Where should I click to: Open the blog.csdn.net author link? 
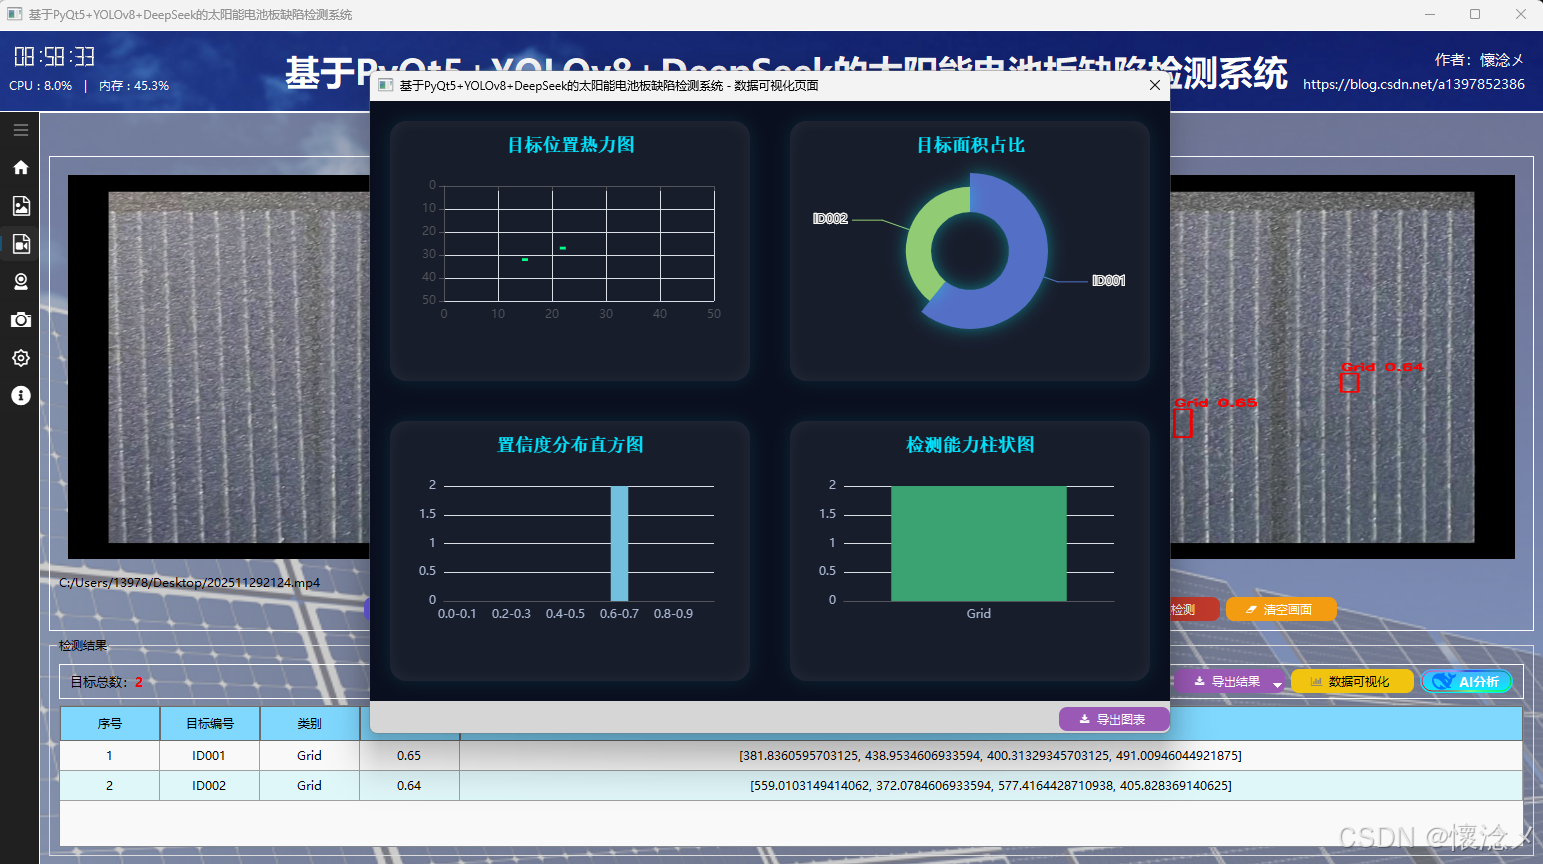pos(1414,84)
